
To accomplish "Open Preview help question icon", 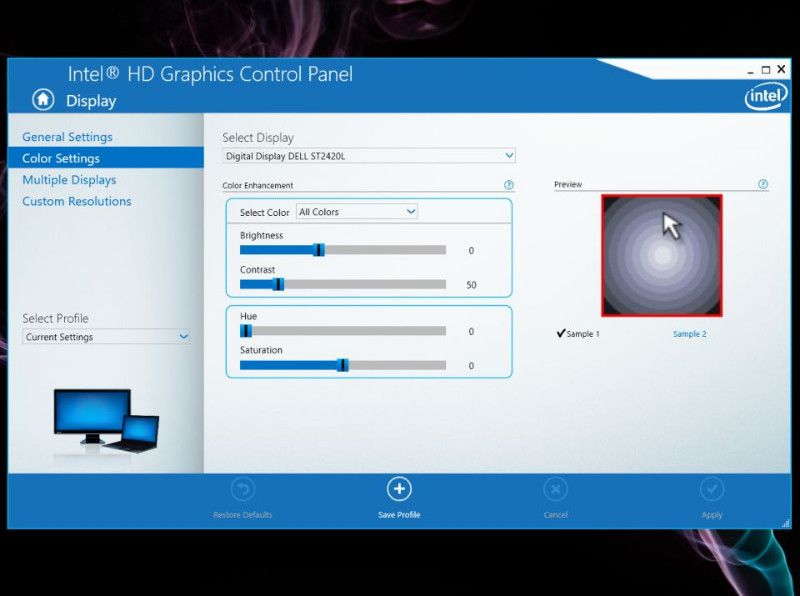I will [x=763, y=184].
